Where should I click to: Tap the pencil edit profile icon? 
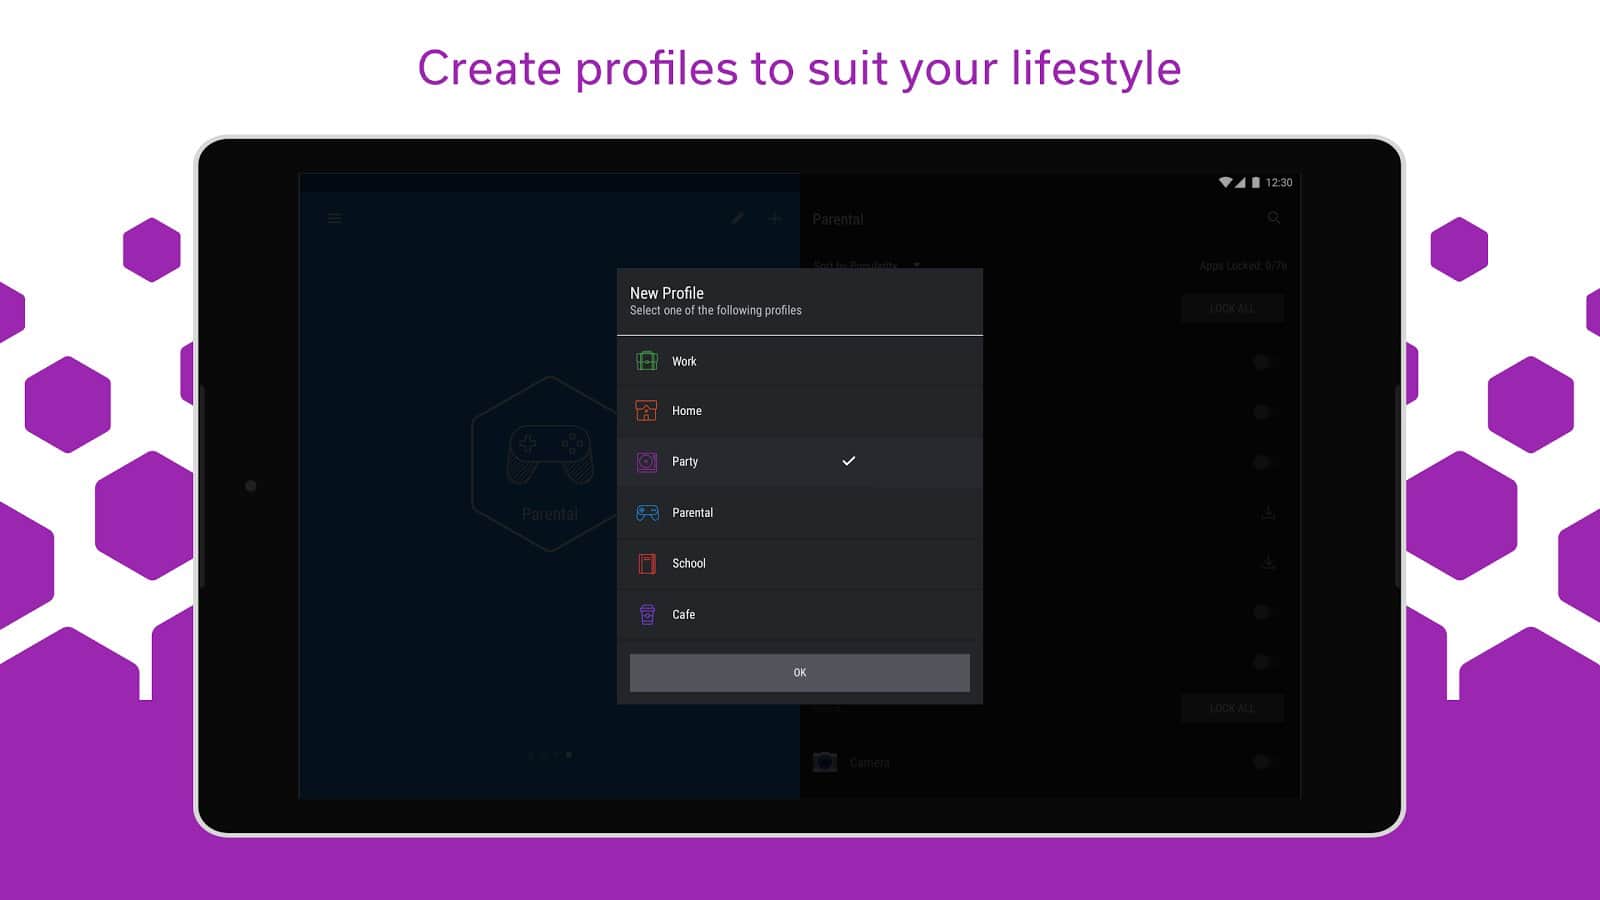[x=738, y=218]
